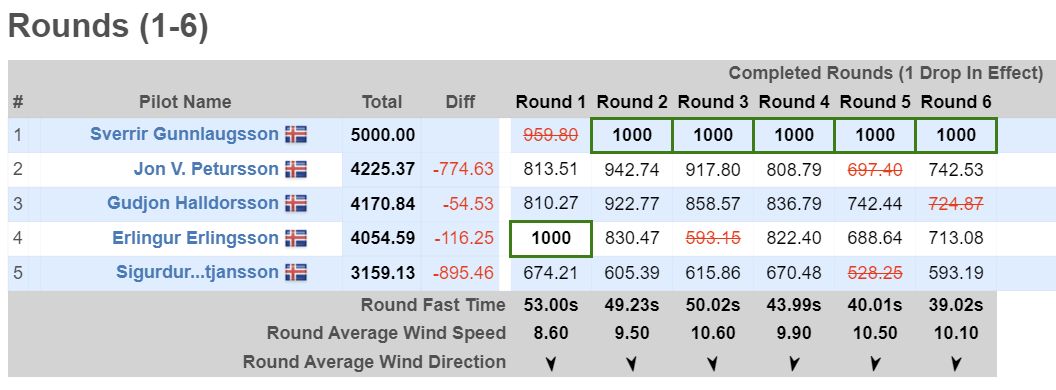Select the Round 1 column header
Image resolution: width=1056 pixels, height=390 pixels.
tap(551, 102)
